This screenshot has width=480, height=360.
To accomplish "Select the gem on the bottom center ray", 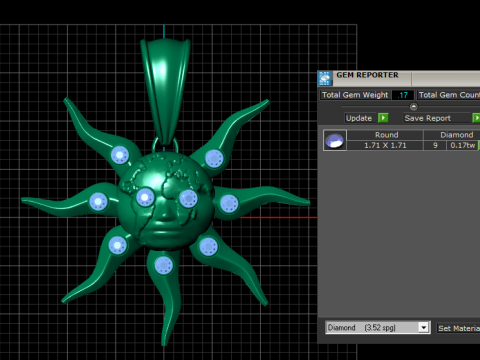I will click(164, 266).
